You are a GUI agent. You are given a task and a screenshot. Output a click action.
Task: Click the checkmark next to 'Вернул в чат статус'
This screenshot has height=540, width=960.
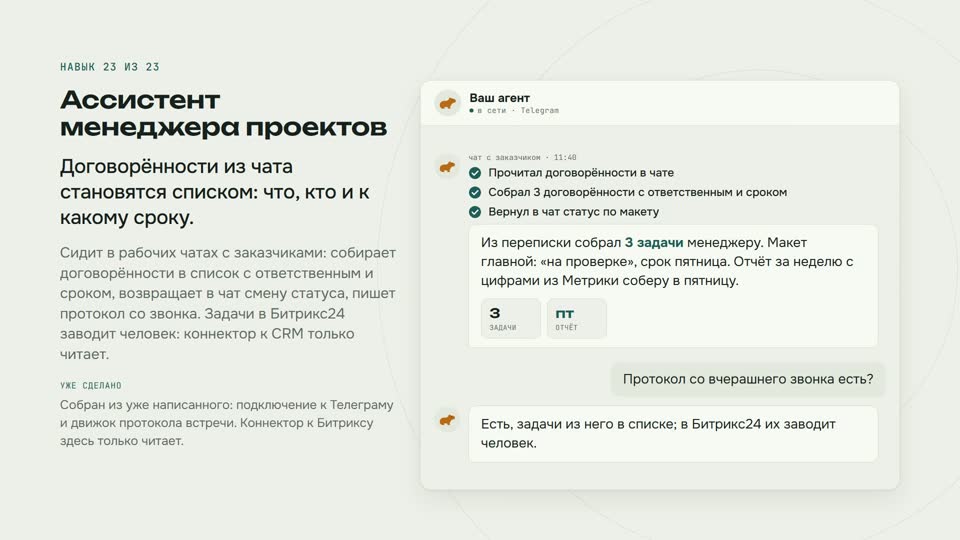474,212
